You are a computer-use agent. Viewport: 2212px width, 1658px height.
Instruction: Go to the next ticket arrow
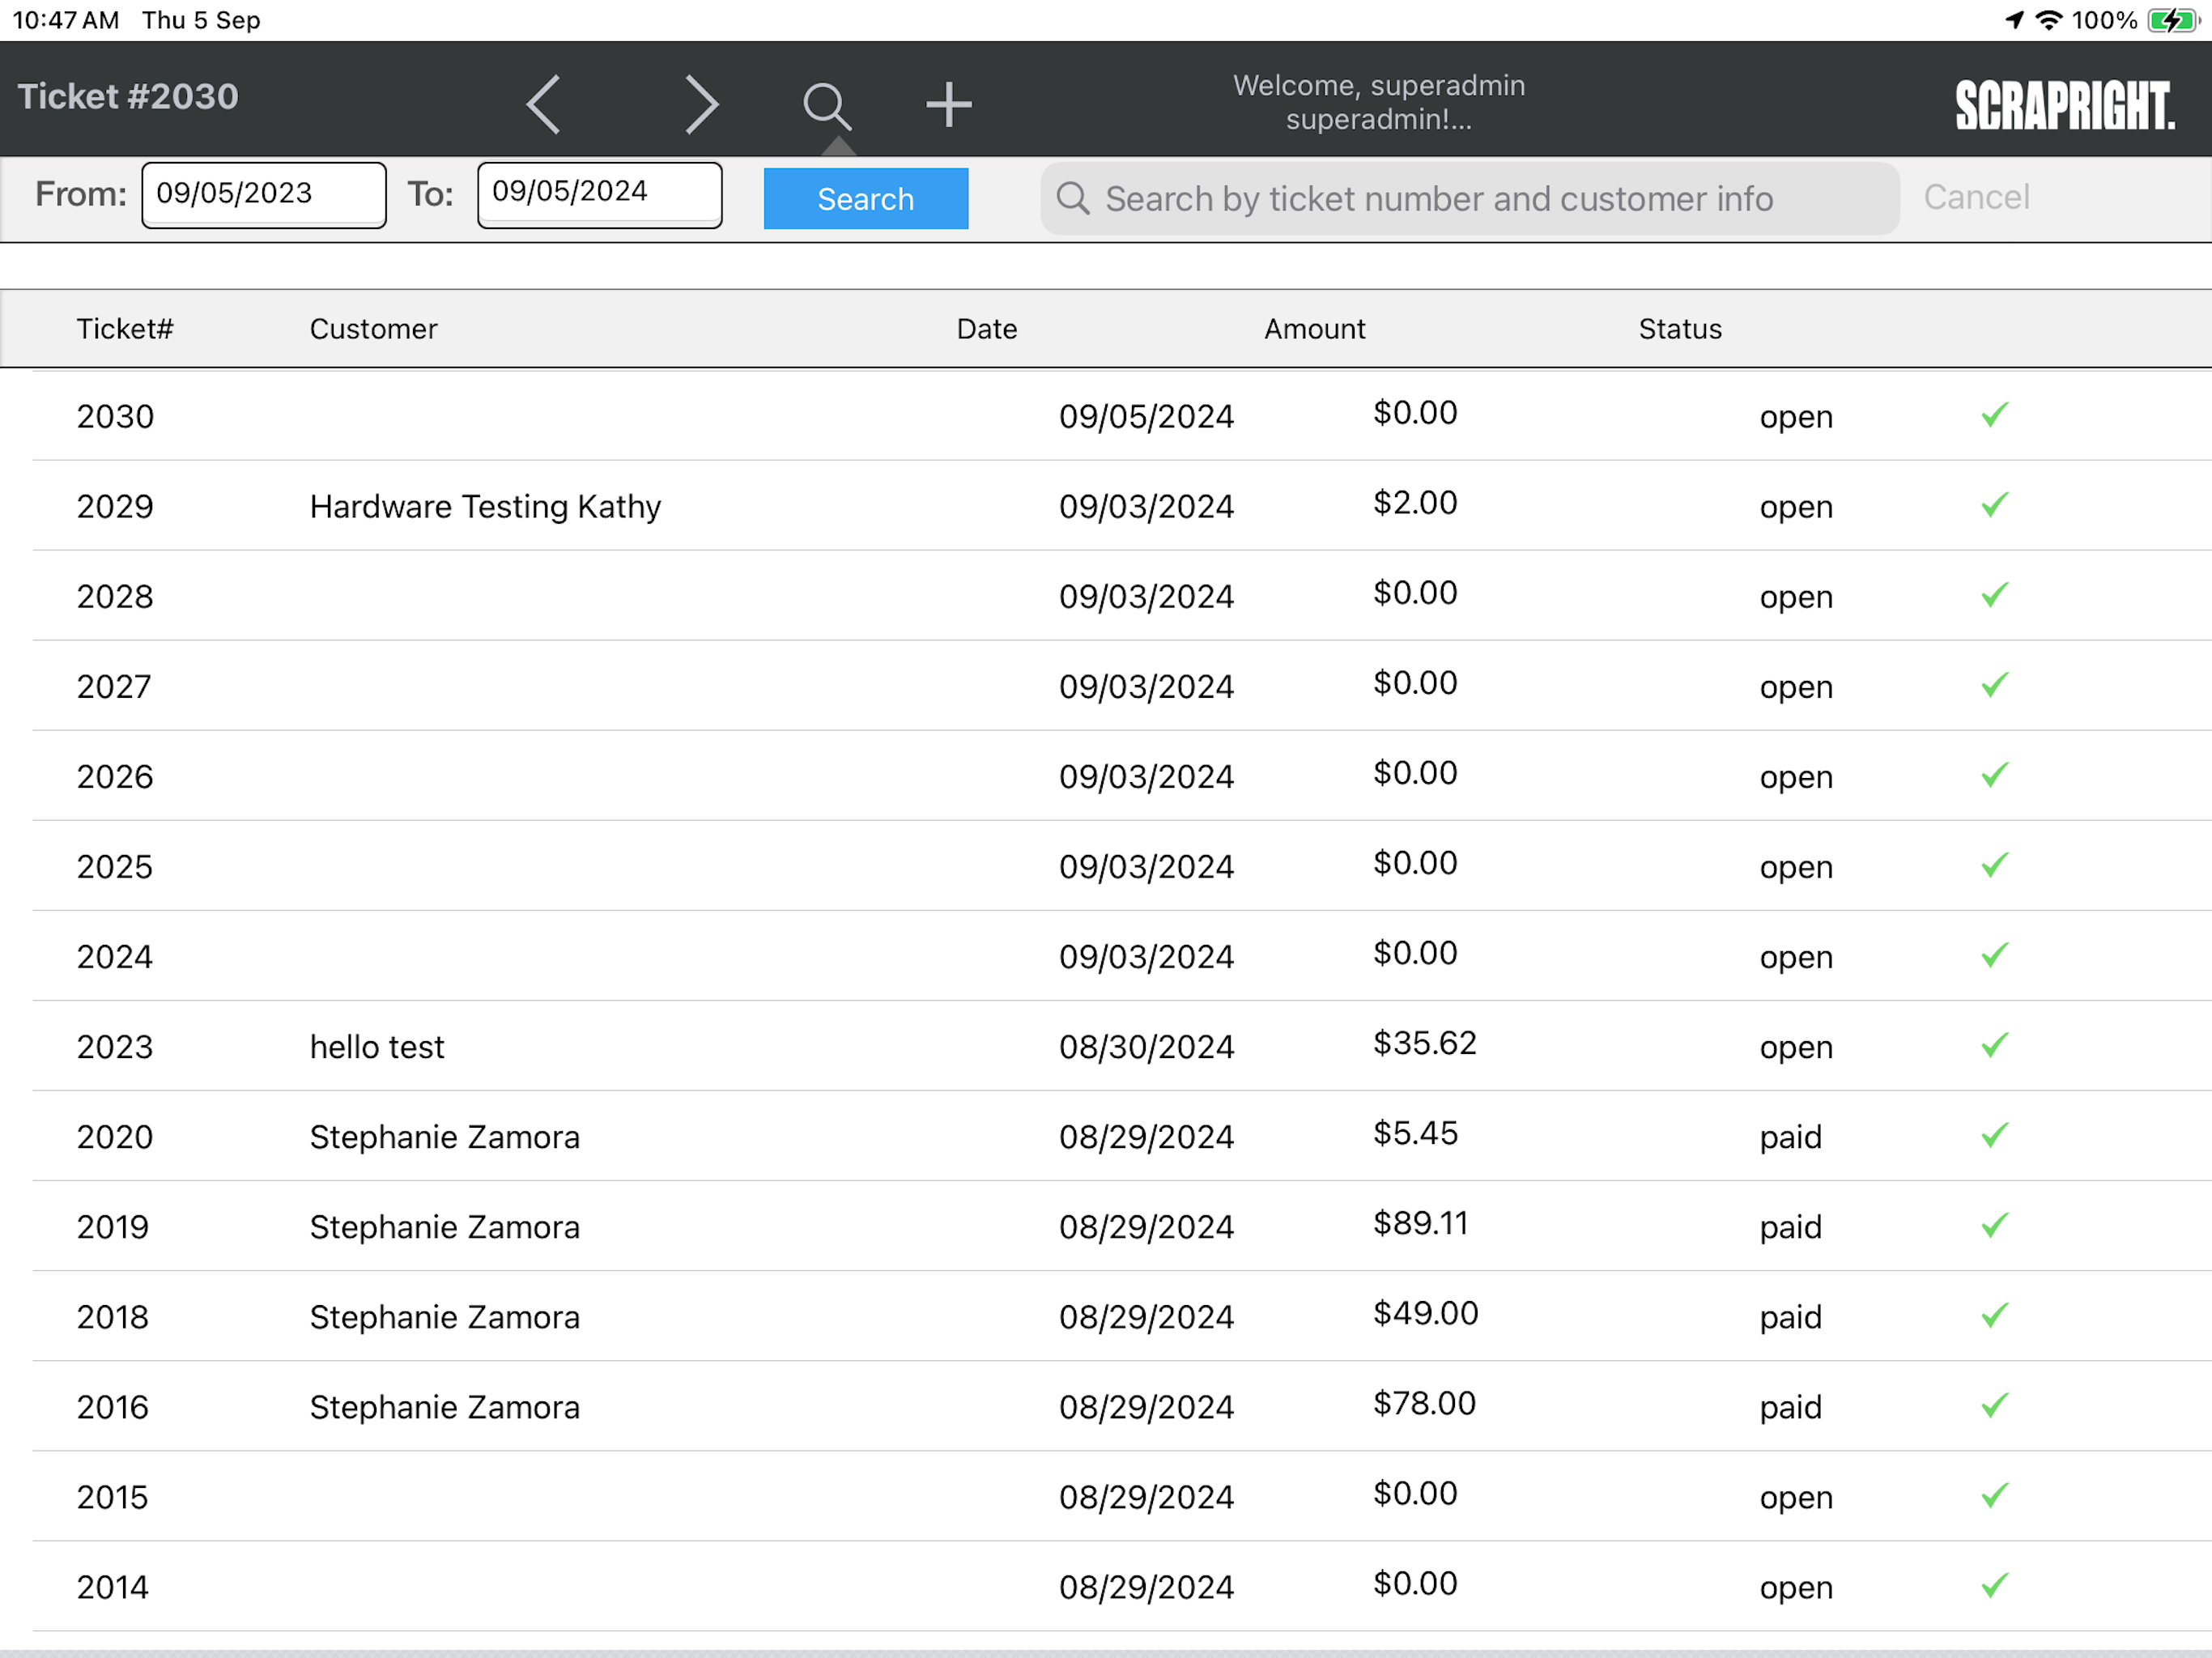tap(702, 104)
